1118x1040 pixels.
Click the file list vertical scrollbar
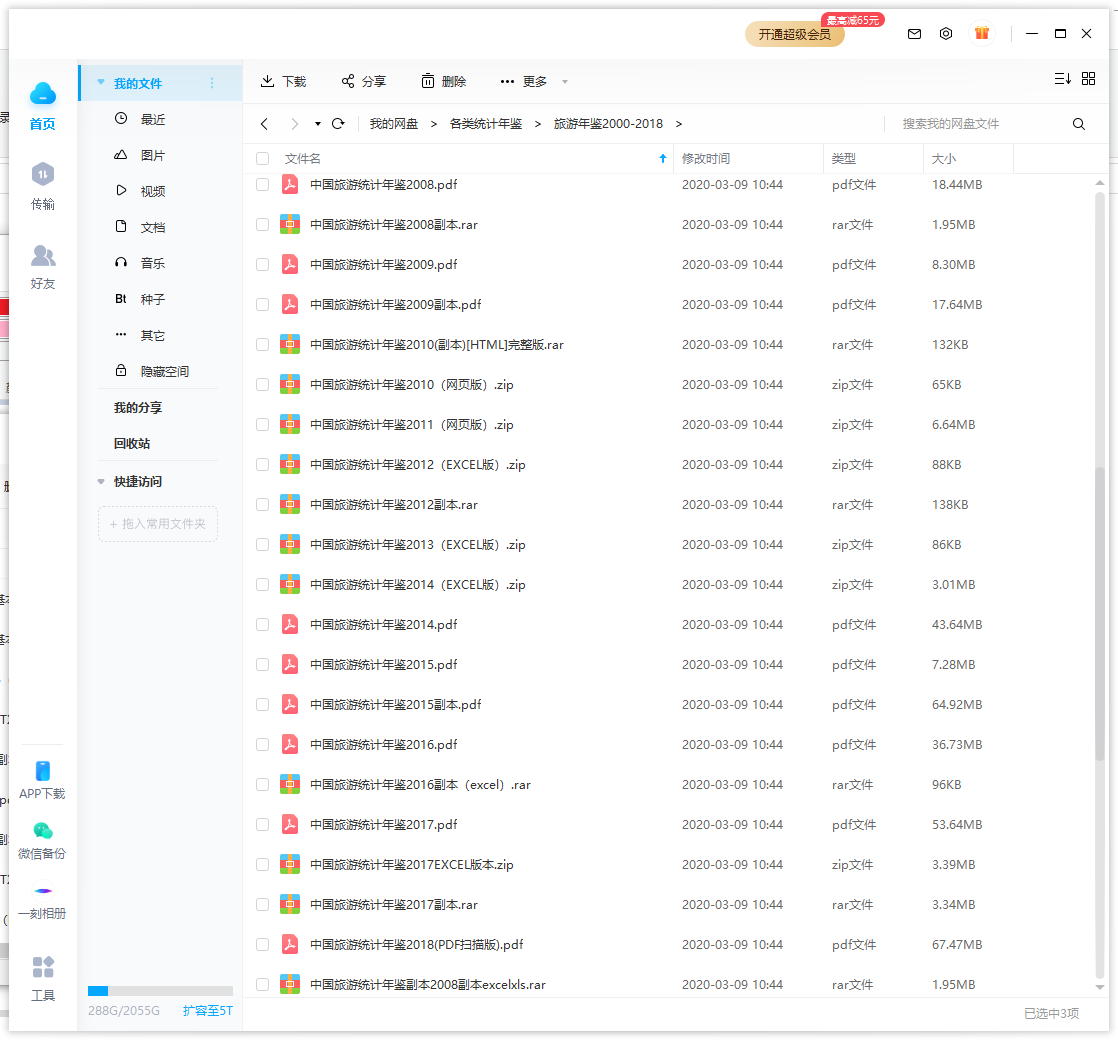point(1099,613)
